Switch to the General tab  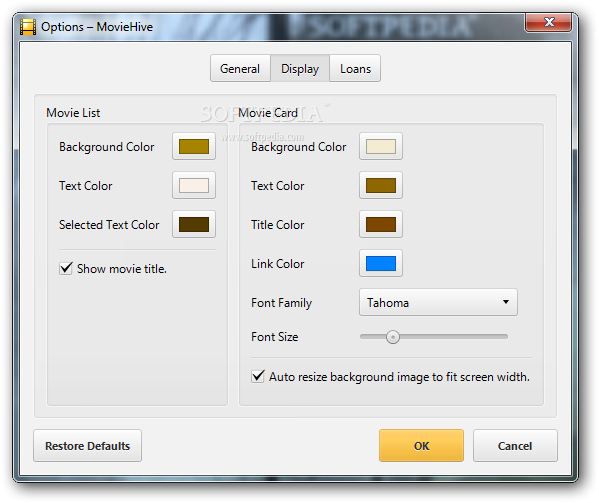pyautogui.click(x=240, y=68)
